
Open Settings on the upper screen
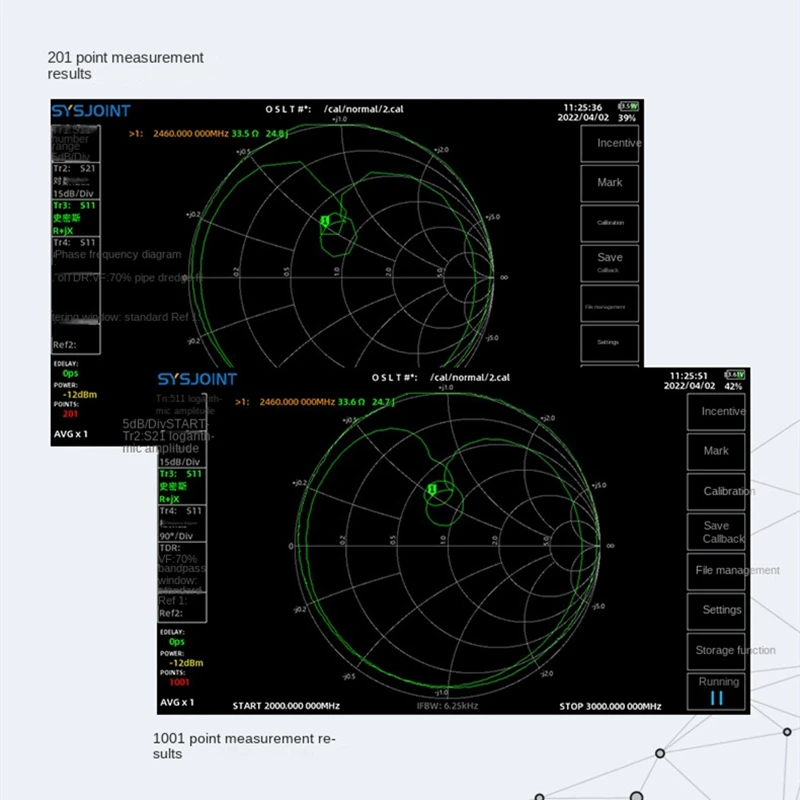pos(610,343)
